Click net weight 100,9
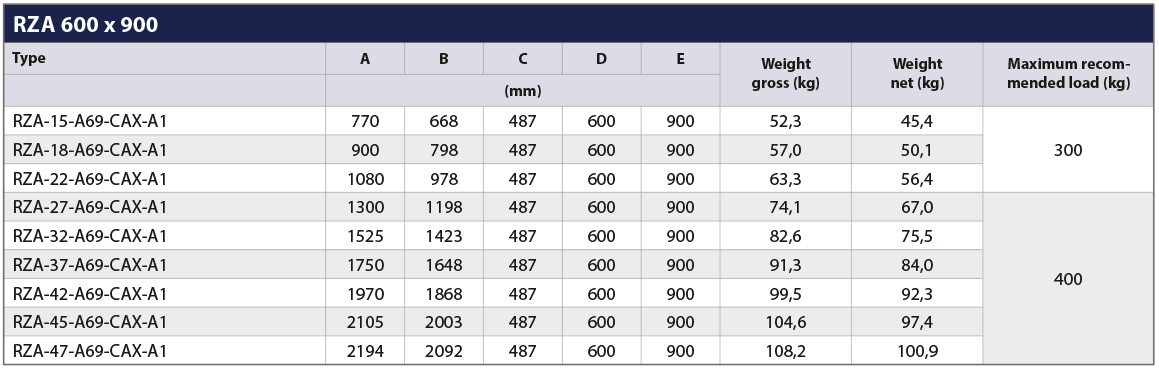 tap(917, 351)
